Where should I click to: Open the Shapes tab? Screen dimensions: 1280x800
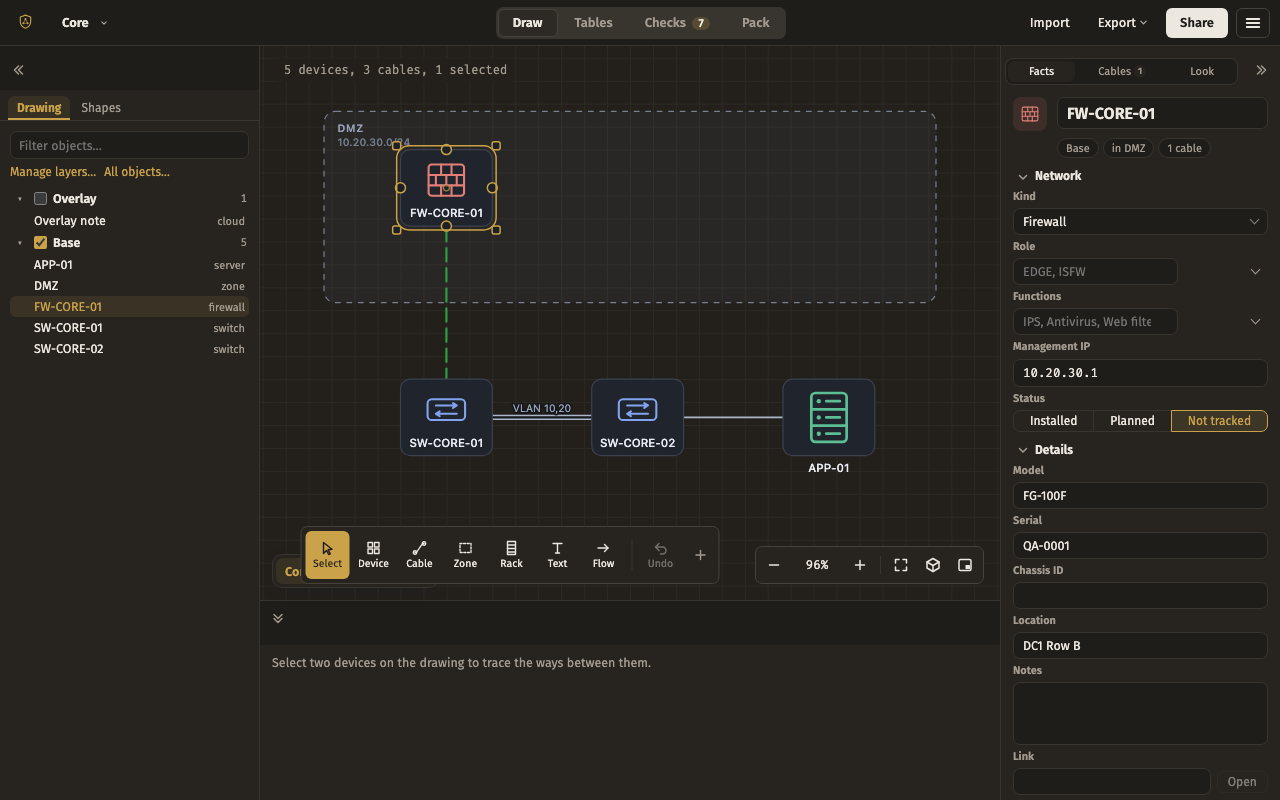point(101,108)
